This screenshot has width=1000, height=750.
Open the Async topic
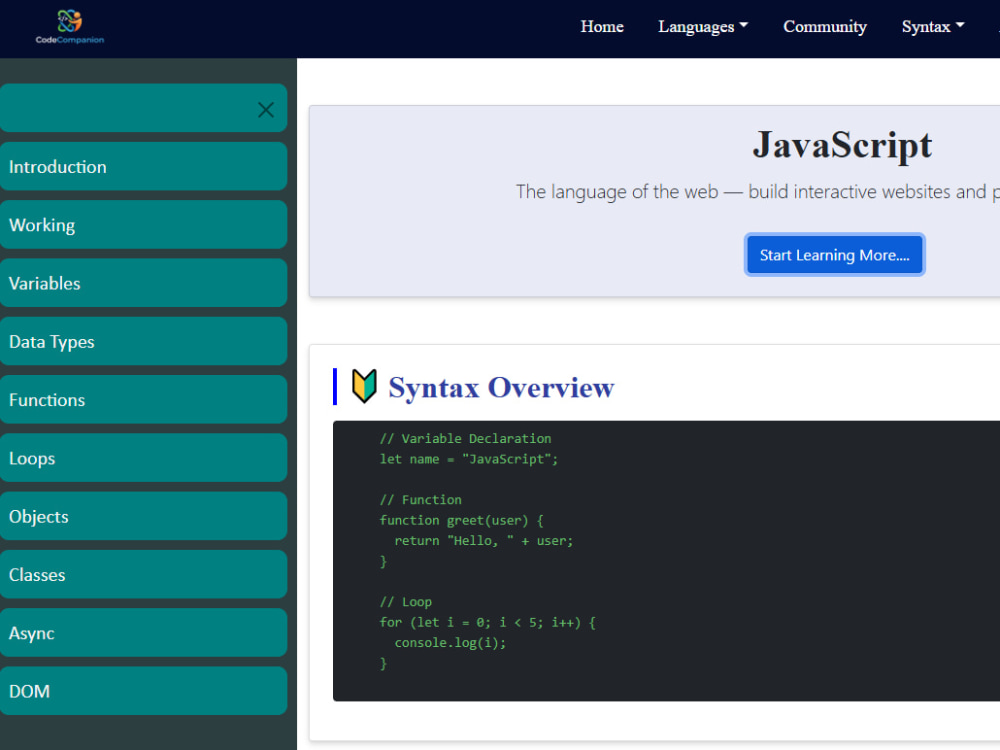[x=143, y=633]
